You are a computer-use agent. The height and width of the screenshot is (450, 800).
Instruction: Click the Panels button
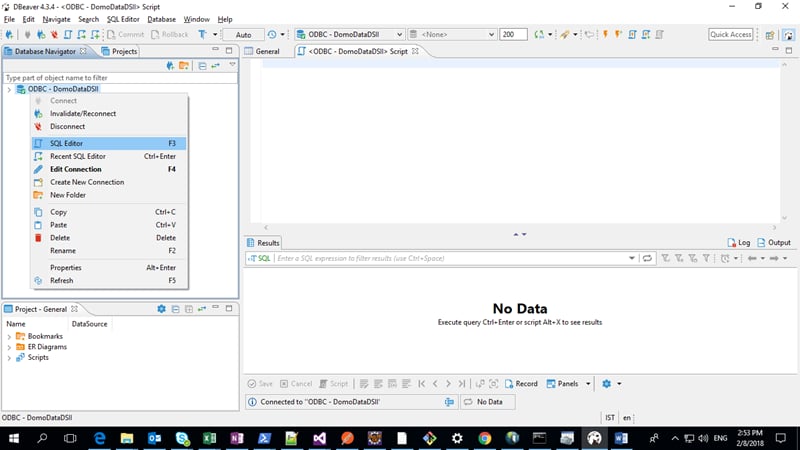pos(562,384)
